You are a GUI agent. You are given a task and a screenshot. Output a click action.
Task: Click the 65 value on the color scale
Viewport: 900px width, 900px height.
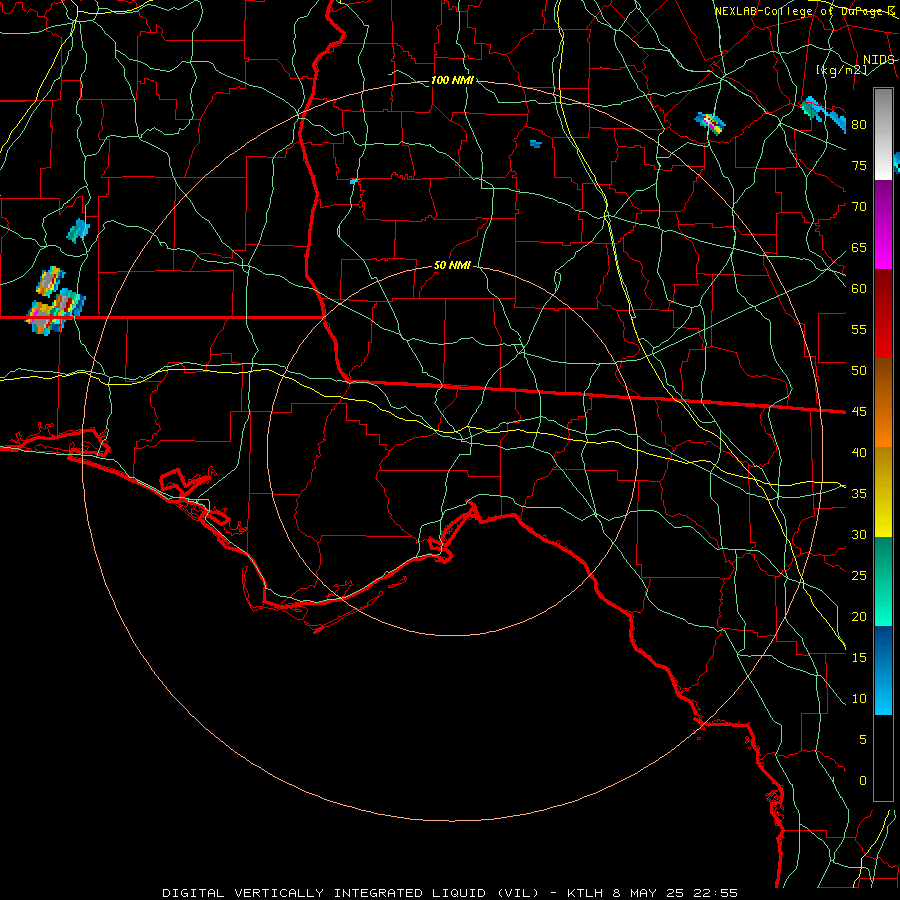(859, 247)
